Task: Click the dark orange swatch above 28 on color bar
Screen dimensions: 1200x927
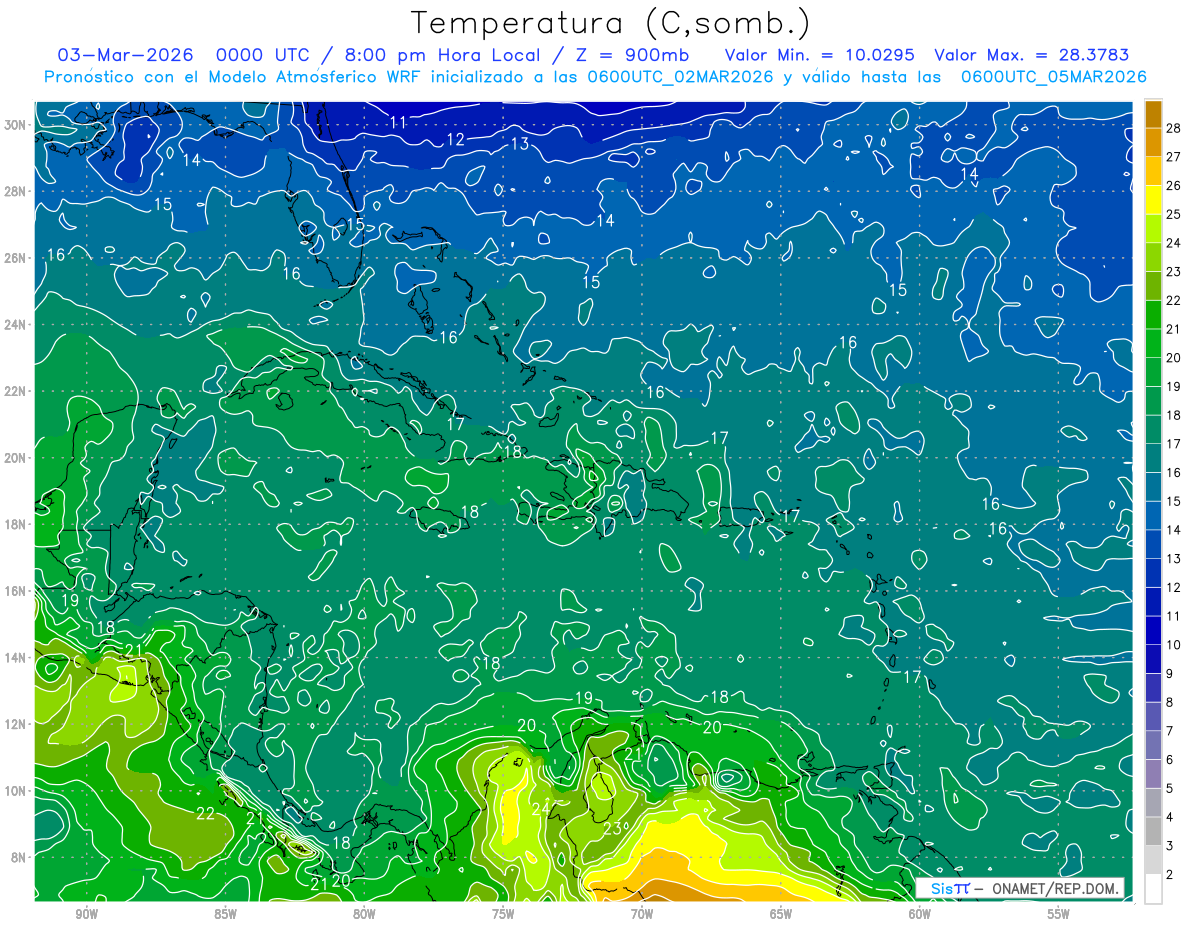Action: [1153, 114]
